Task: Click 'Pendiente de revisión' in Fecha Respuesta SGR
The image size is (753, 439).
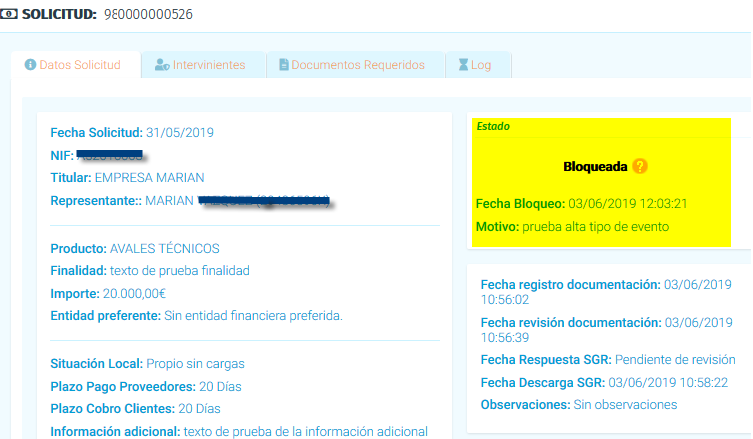Action: (675, 360)
